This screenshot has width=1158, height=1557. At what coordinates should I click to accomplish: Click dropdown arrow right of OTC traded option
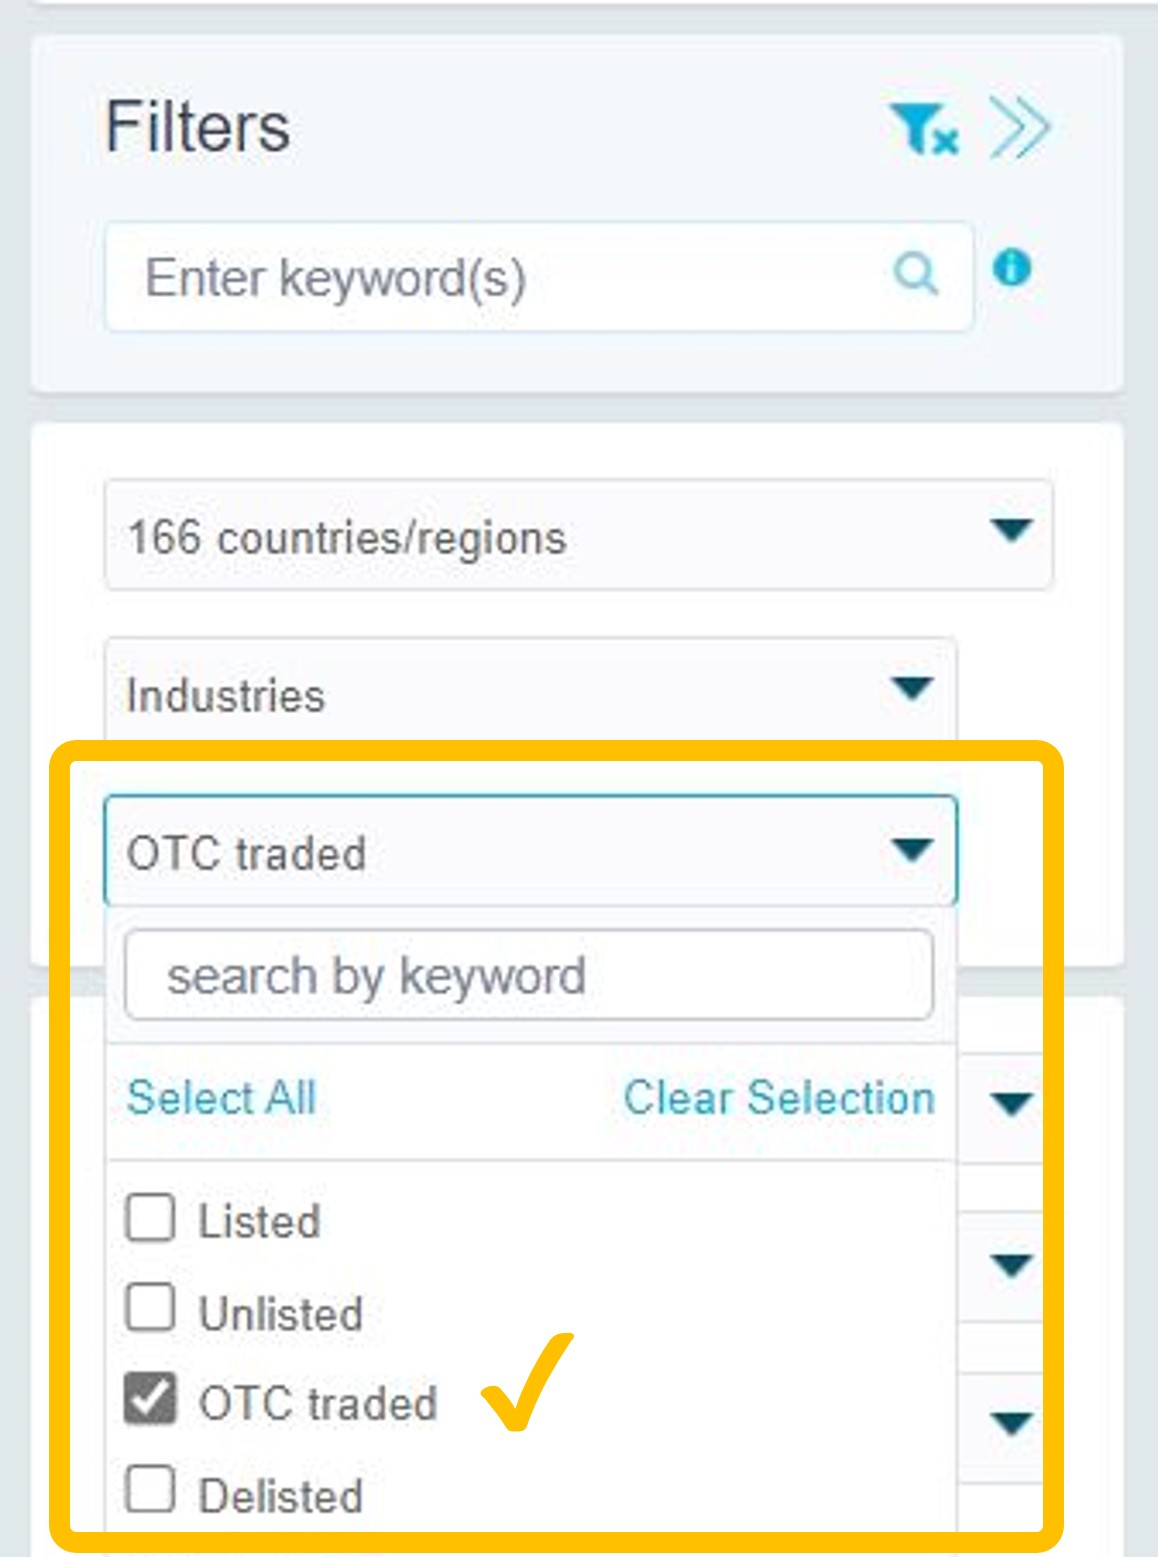1011,1422
